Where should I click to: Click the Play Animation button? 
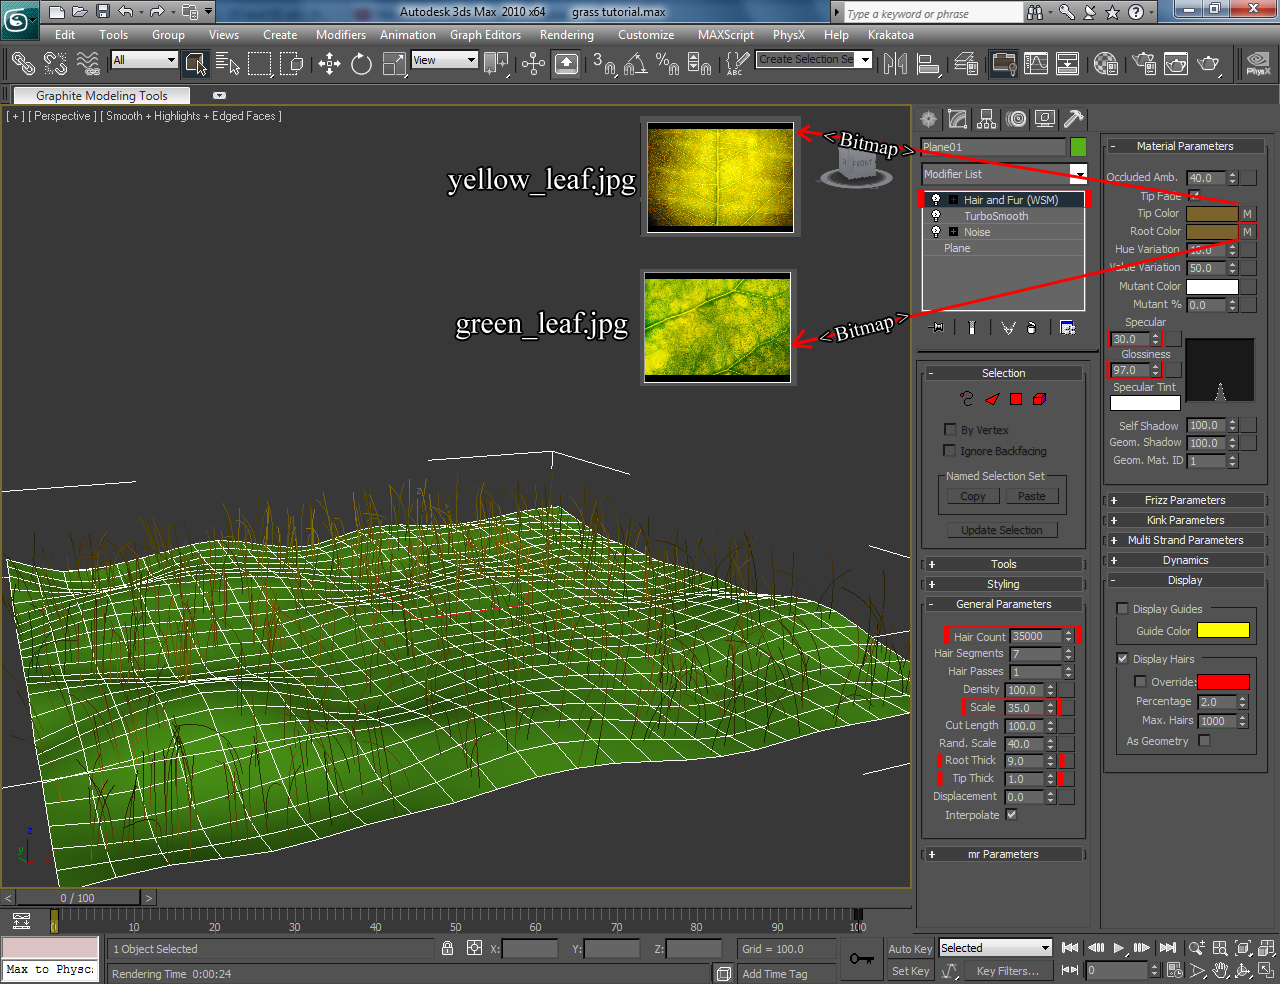pyautogui.click(x=1119, y=947)
